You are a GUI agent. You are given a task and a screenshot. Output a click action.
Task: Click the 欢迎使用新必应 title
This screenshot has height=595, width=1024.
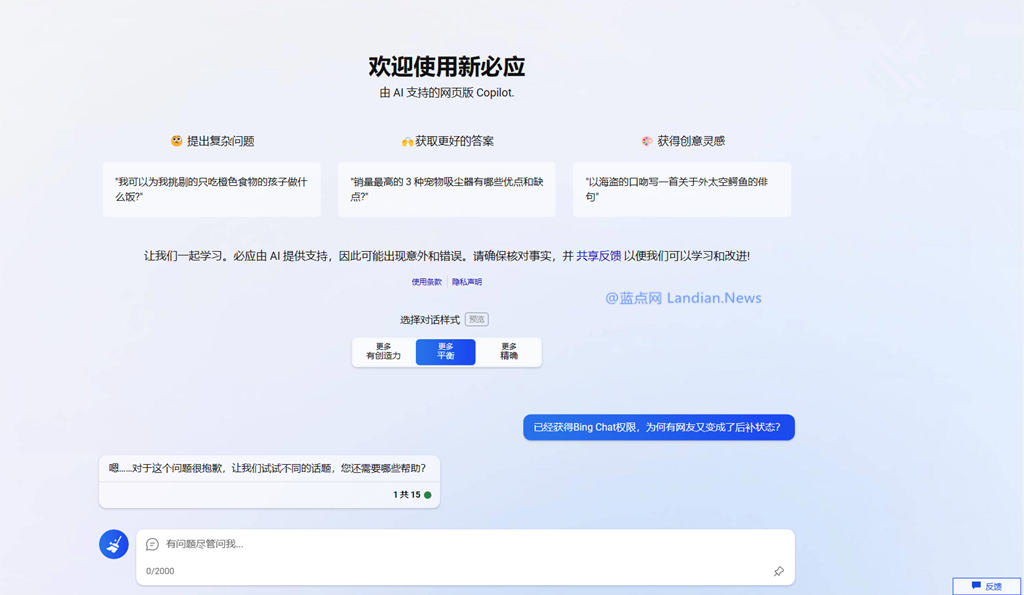(x=447, y=67)
